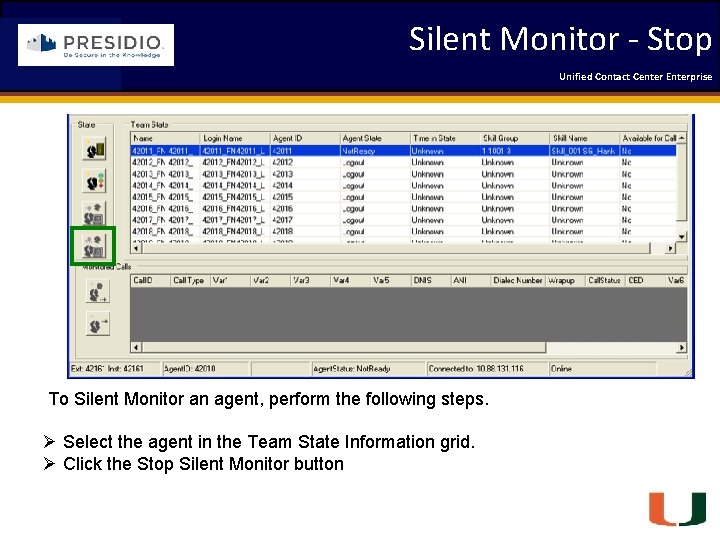720x540 pixels.
Task: Click the Intercept call button in Monitored Calls
Action: pyautogui.click(x=97, y=323)
